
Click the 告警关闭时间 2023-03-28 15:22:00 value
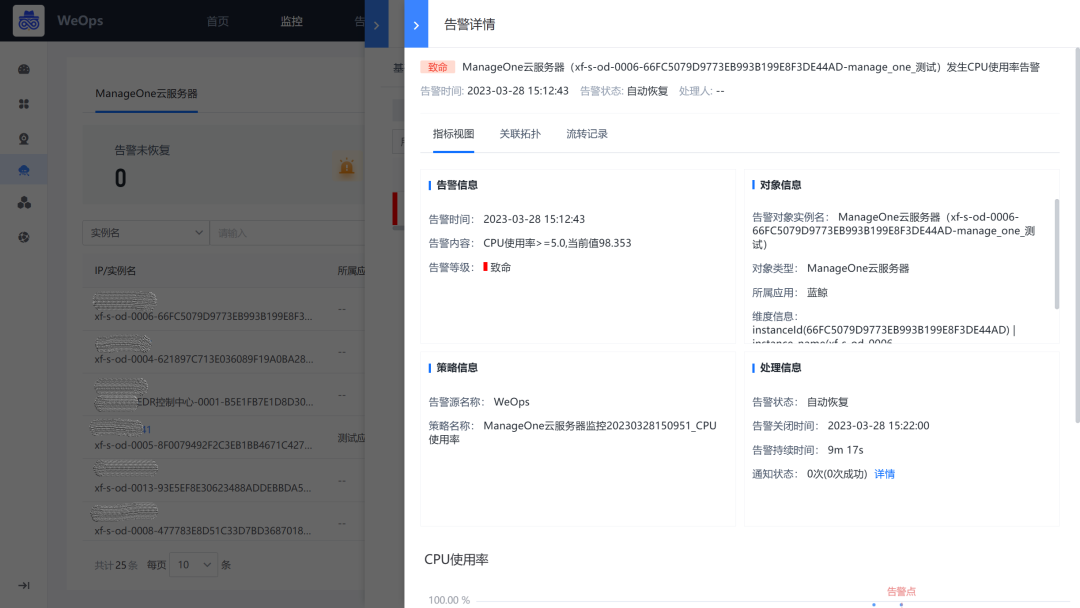click(x=878, y=426)
